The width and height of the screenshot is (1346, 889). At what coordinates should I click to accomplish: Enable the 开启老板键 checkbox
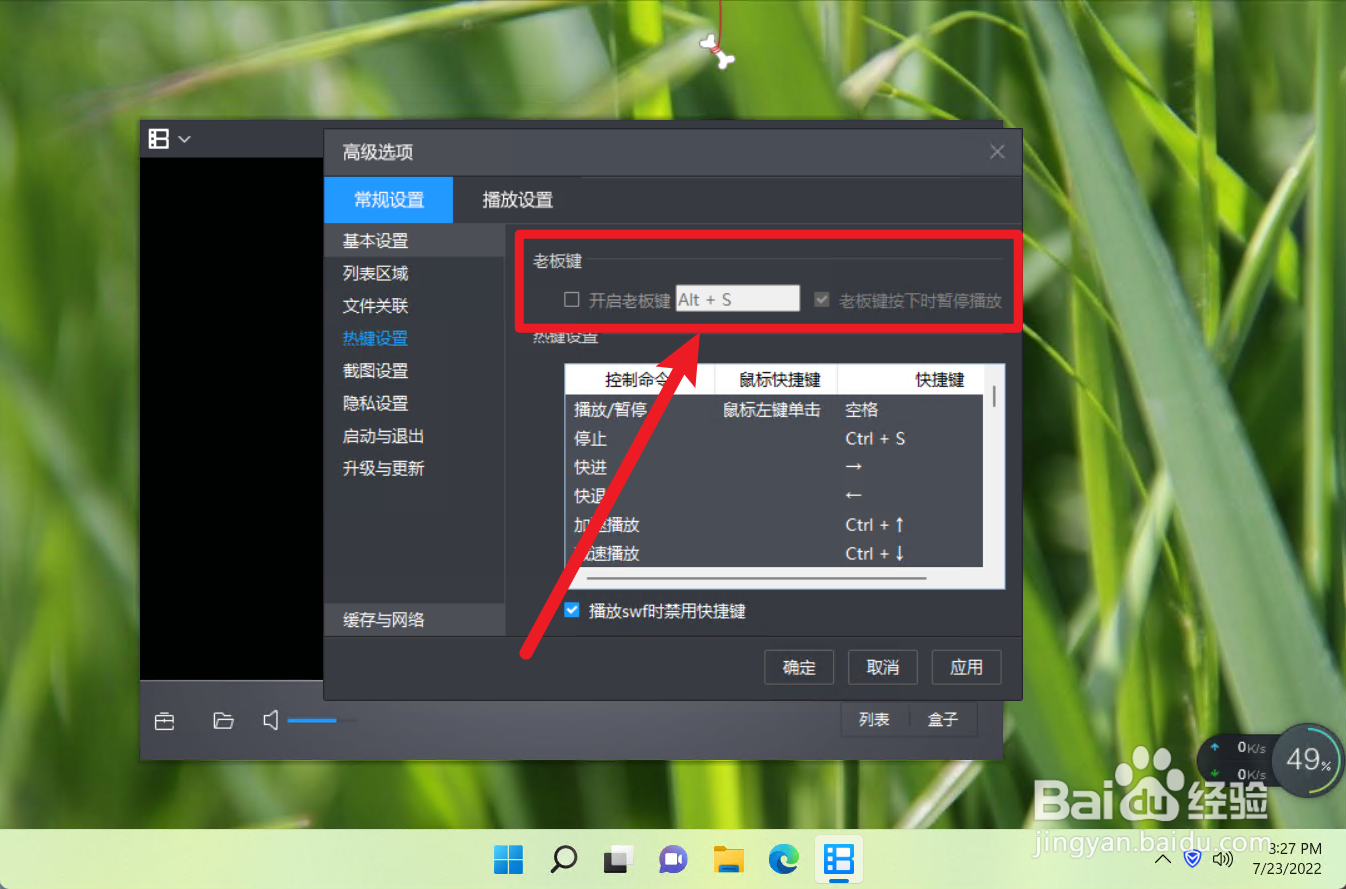pos(571,299)
